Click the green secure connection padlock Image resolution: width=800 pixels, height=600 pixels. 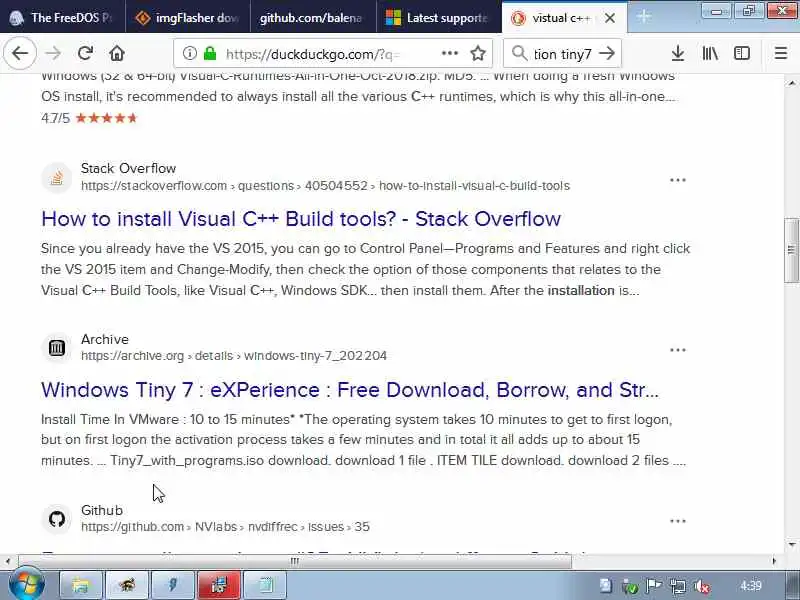pyautogui.click(x=210, y=53)
